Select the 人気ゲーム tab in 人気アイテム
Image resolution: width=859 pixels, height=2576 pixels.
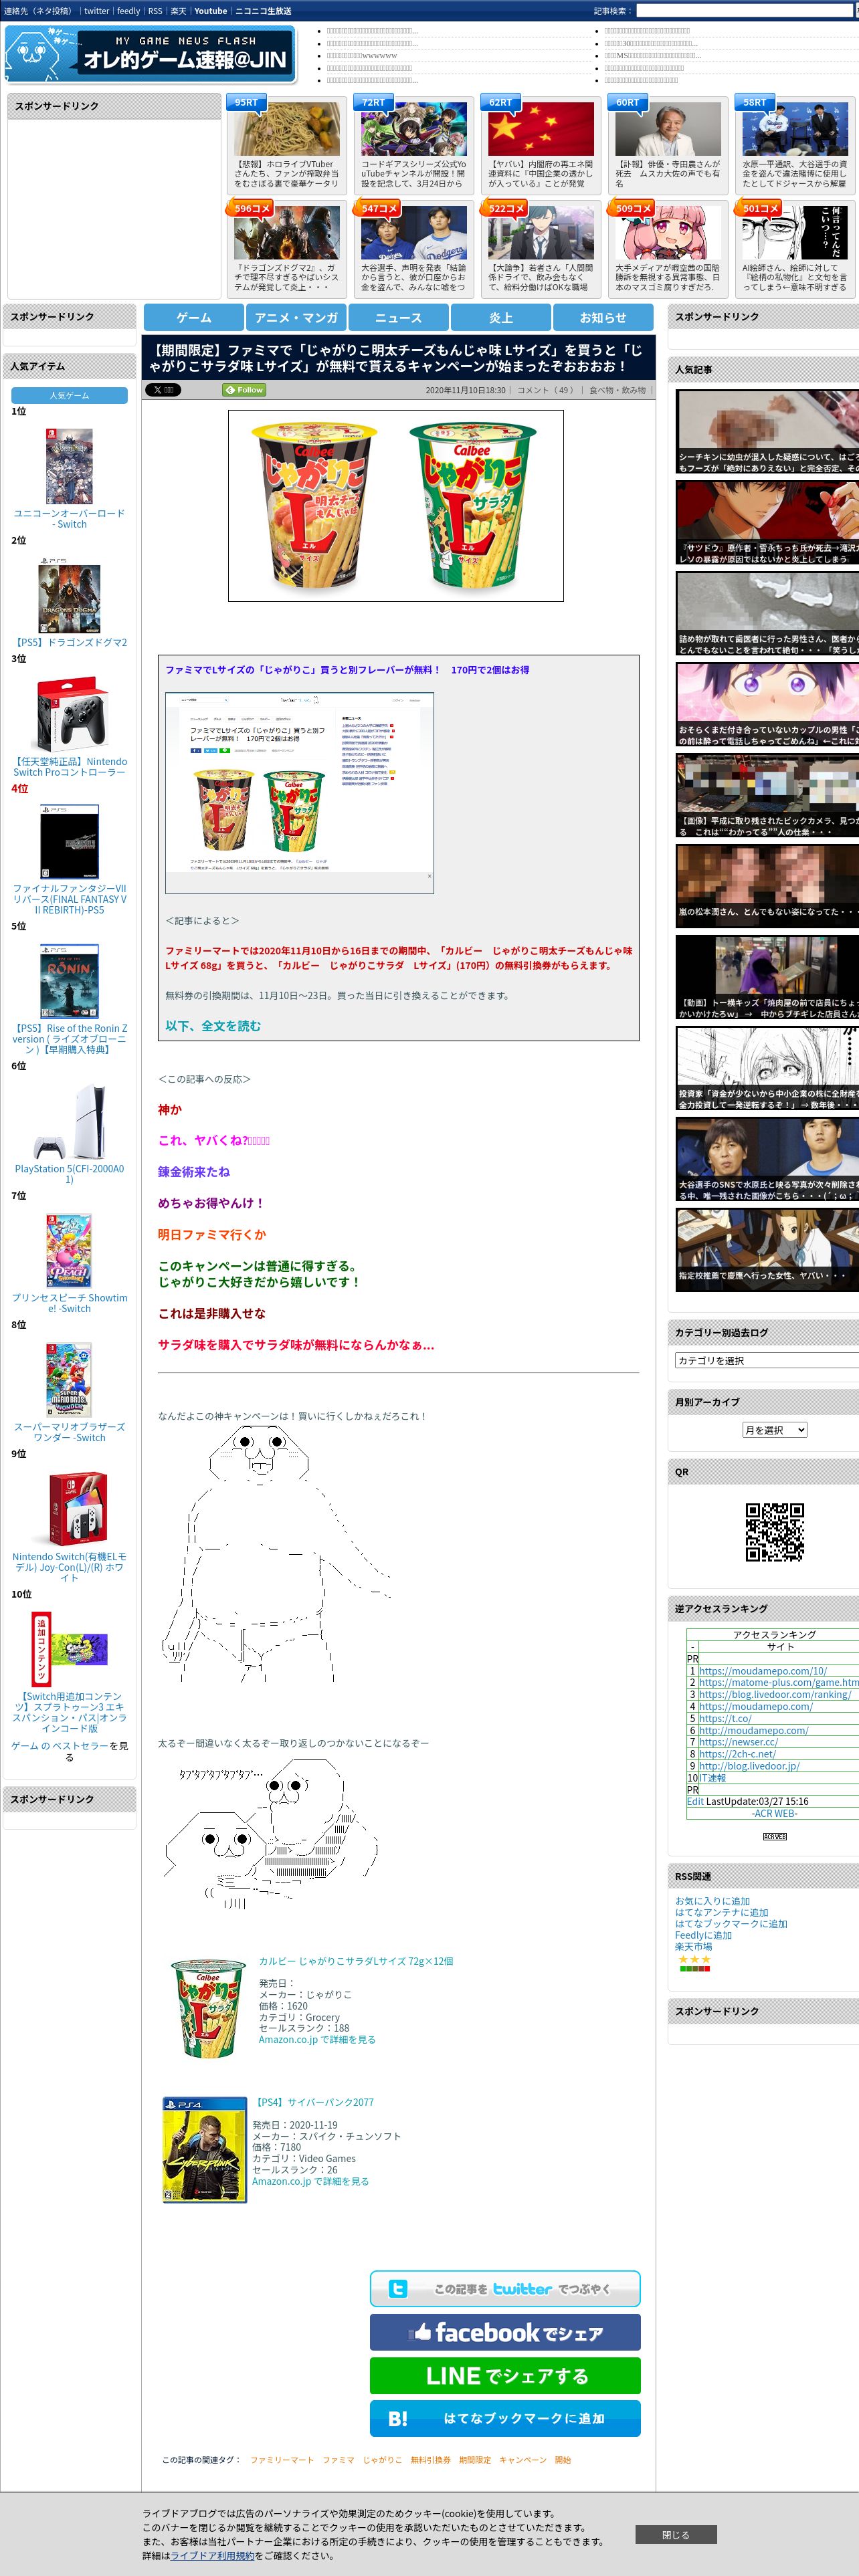click(69, 396)
